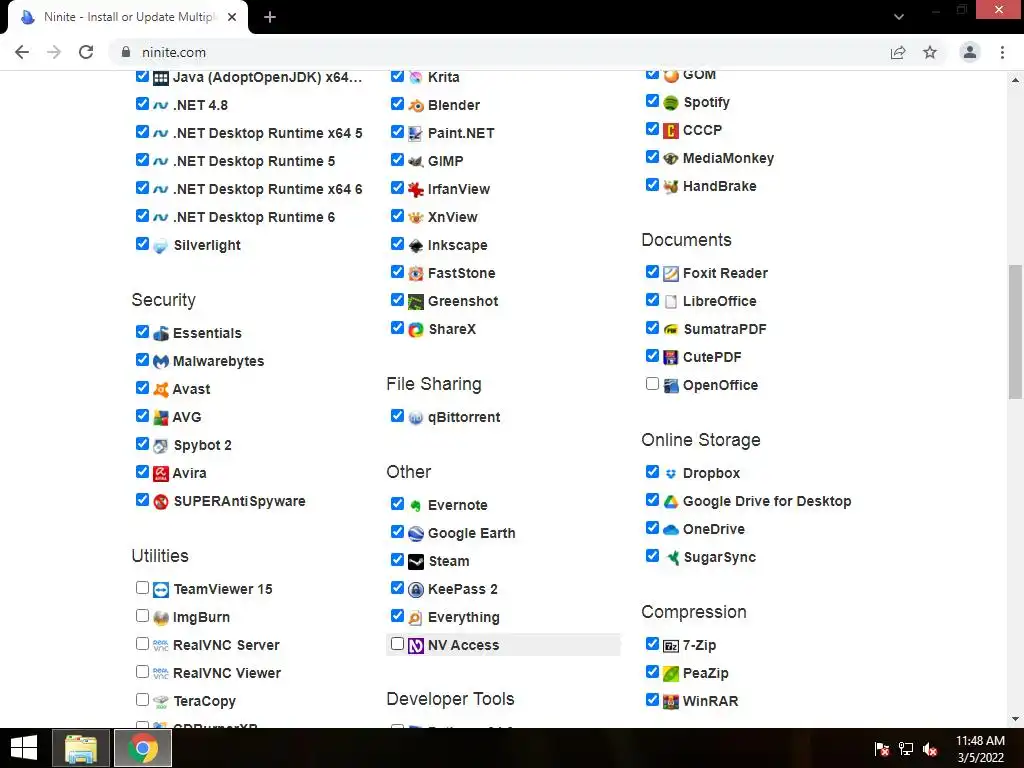The height and width of the screenshot is (768, 1024).
Task: Click the SumatraPDF label
Action: click(724, 329)
